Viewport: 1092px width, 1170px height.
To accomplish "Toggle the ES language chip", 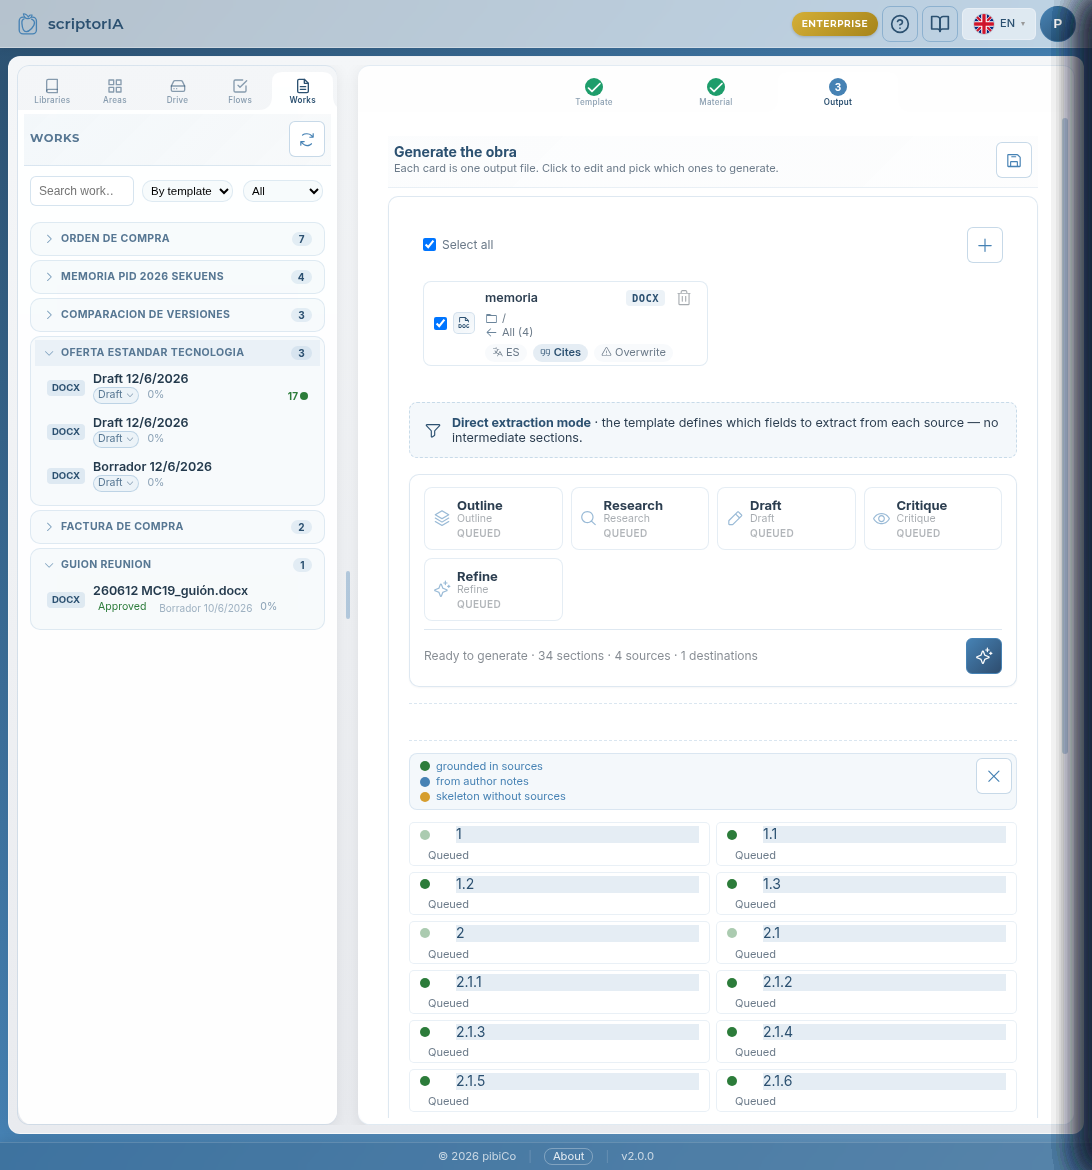I will click(506, 352).
